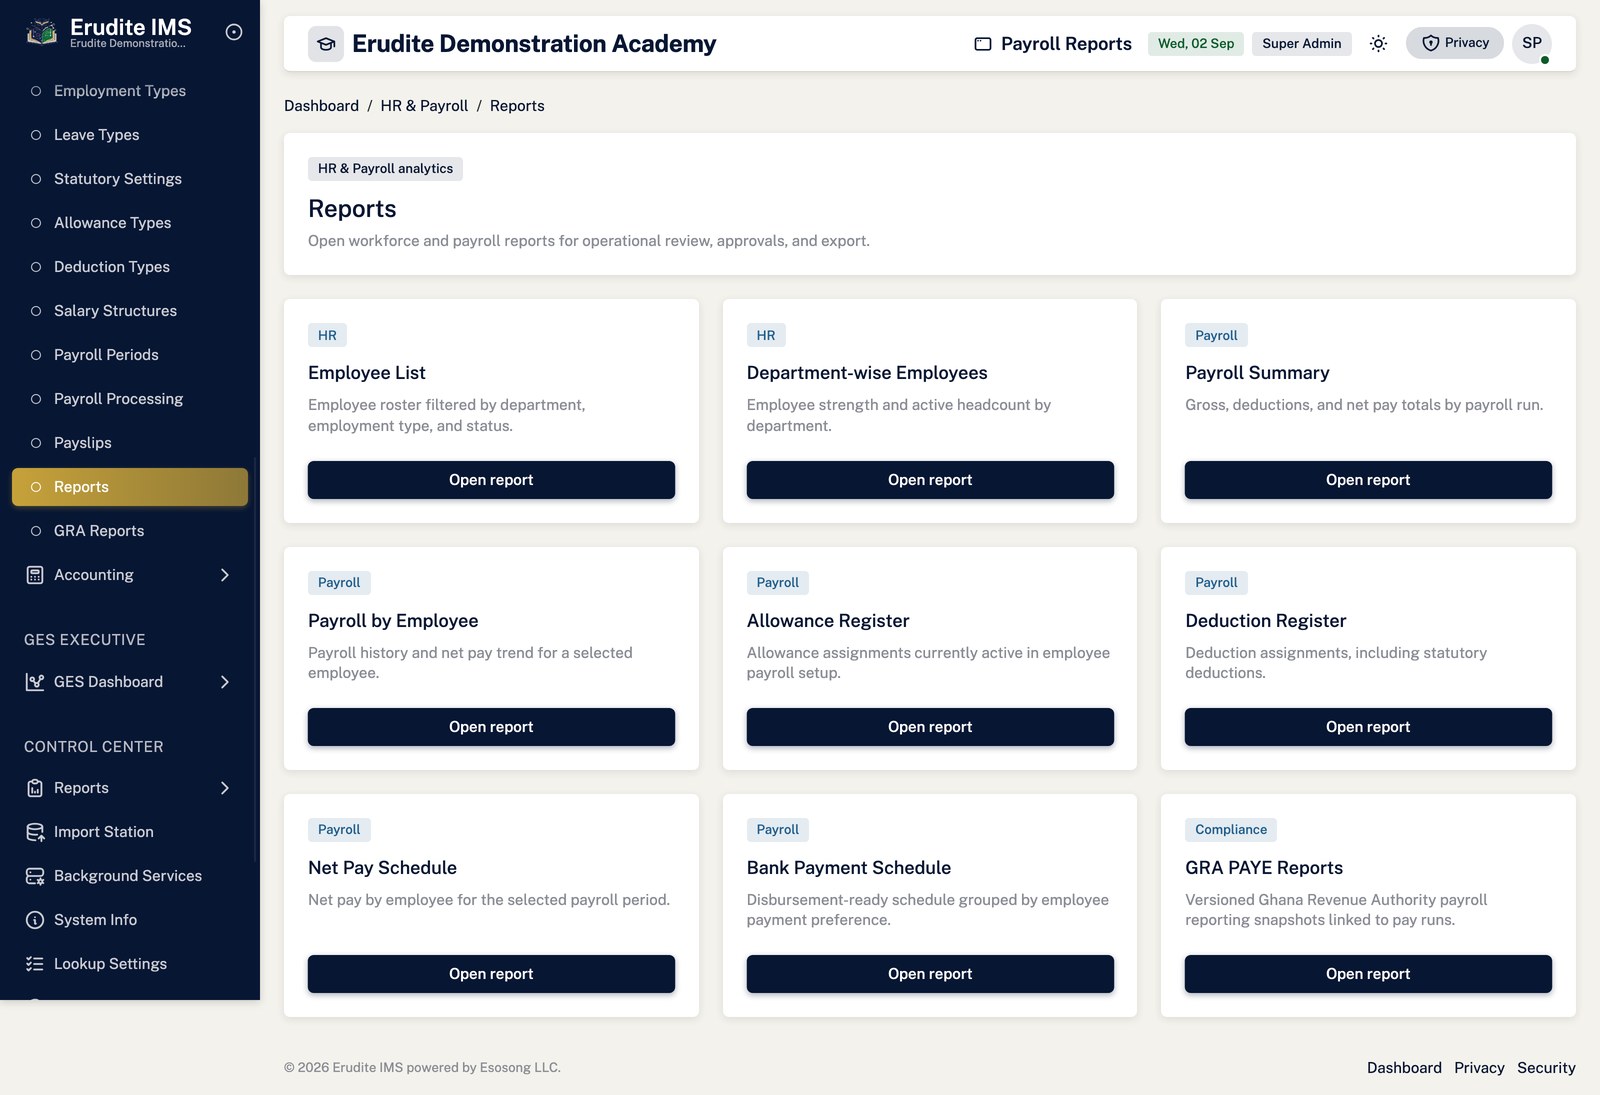Go to Statutory Settings

[x=130, y=179]
